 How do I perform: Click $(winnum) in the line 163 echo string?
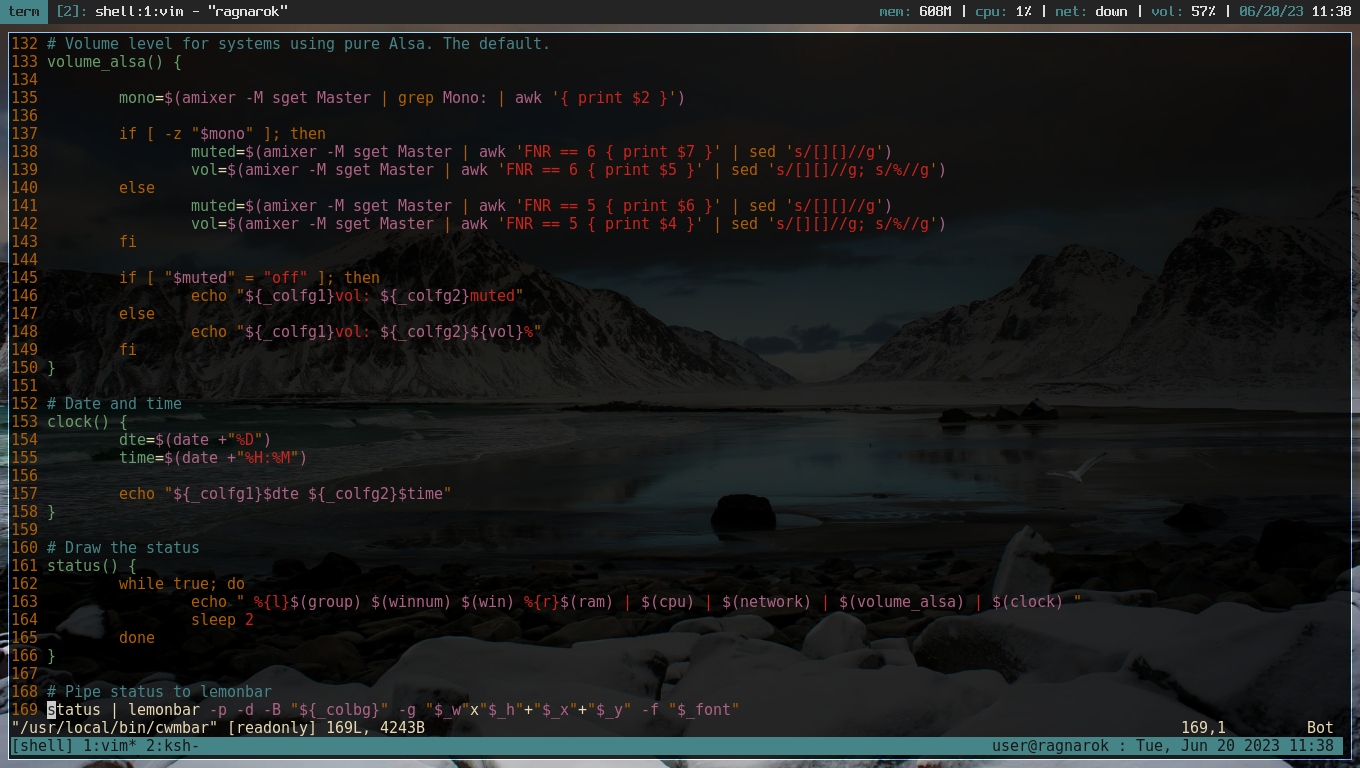tap(411, 602)
